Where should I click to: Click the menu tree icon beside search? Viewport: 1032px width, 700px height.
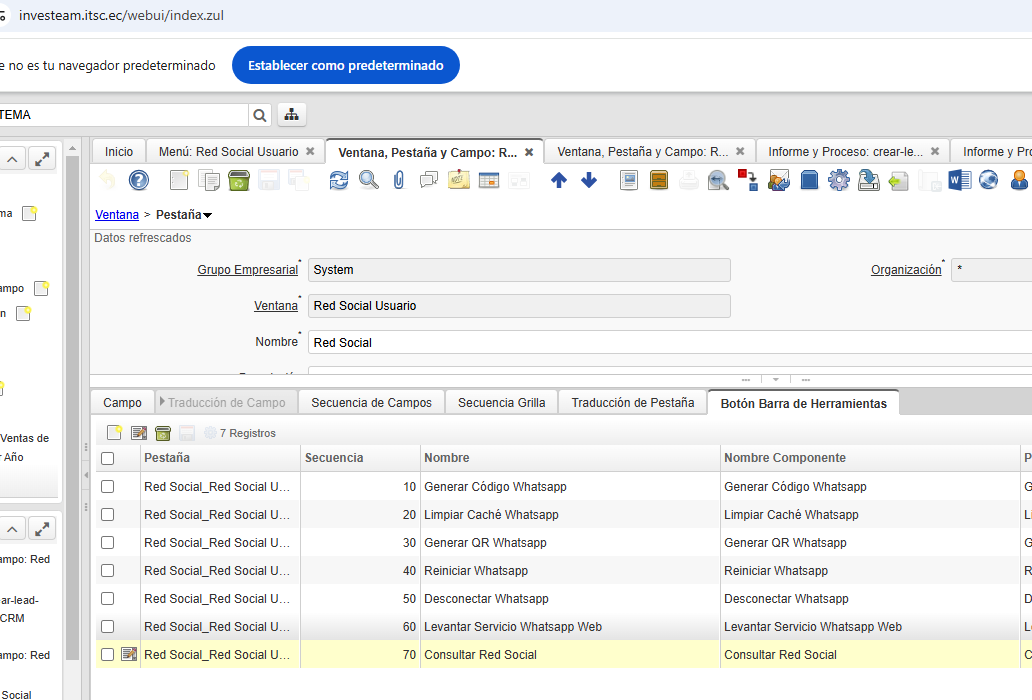(292, 115)
